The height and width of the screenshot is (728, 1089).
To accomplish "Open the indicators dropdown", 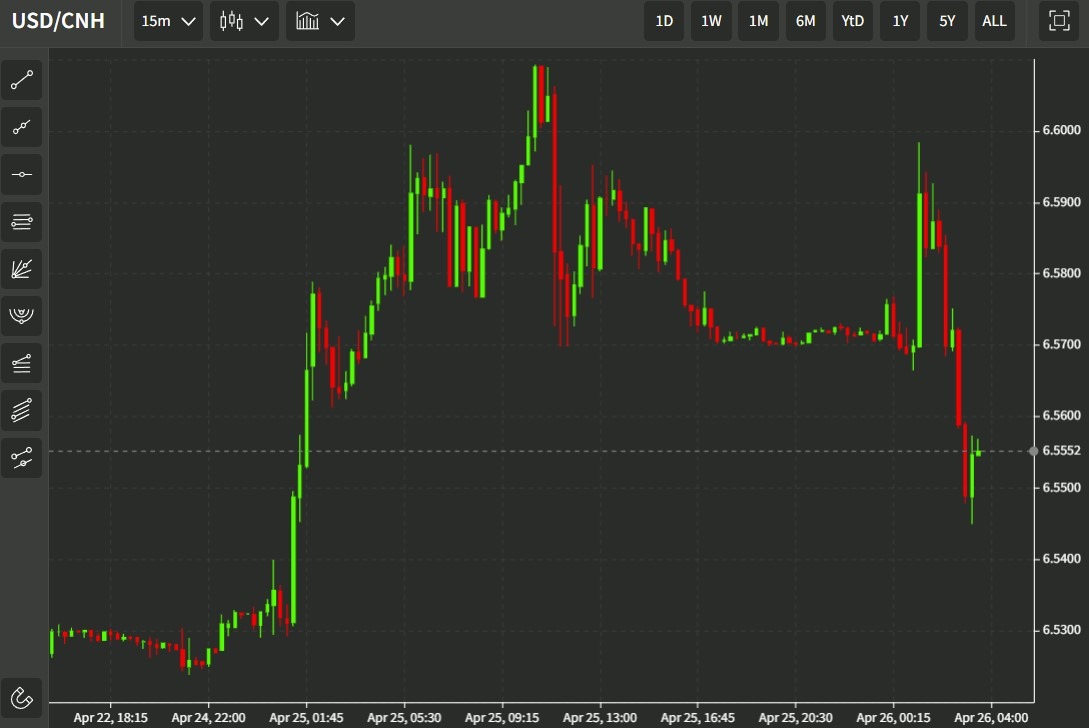I will coord(320,21).
